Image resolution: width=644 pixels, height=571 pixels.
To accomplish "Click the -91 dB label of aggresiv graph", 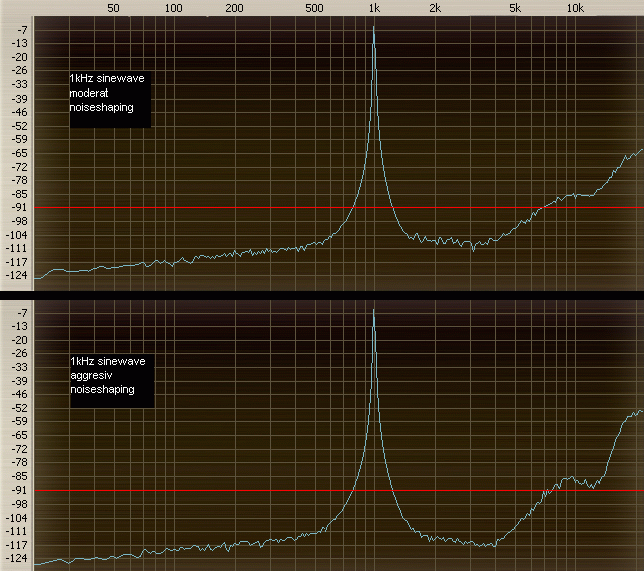I will [x=19, y=490].
